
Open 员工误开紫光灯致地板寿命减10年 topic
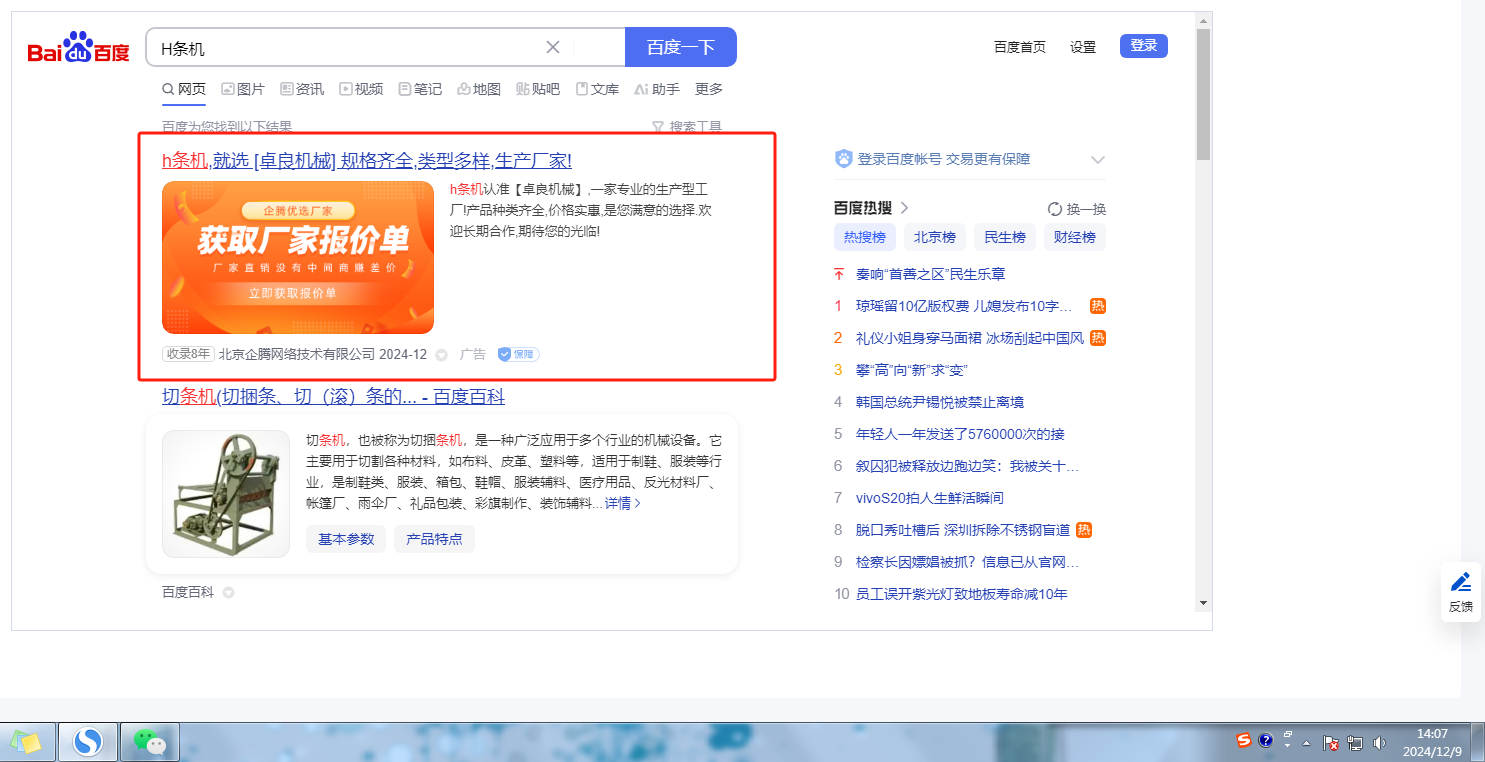tap(962, 594)
